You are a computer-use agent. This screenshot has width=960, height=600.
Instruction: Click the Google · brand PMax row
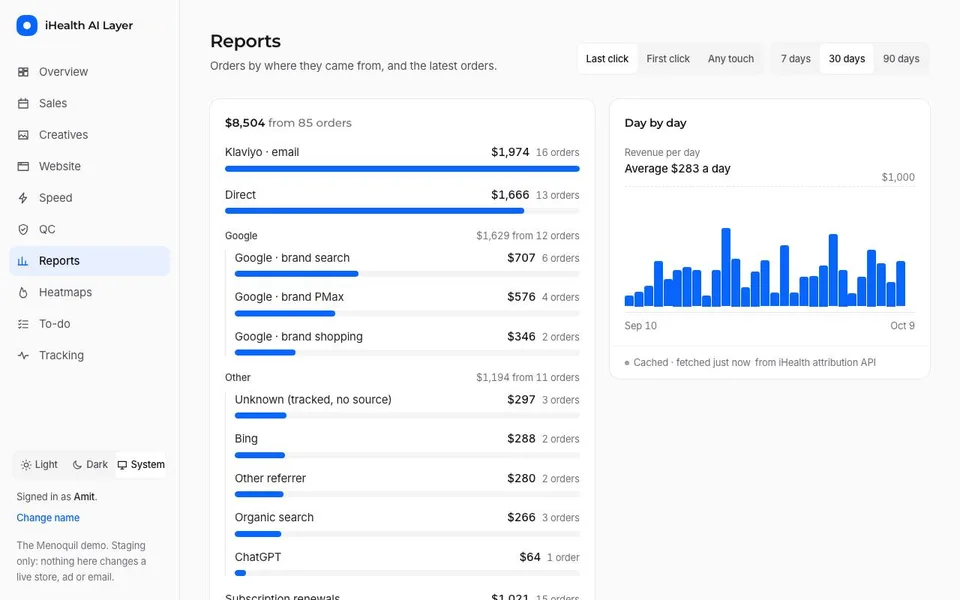click(x=407, y=304)
